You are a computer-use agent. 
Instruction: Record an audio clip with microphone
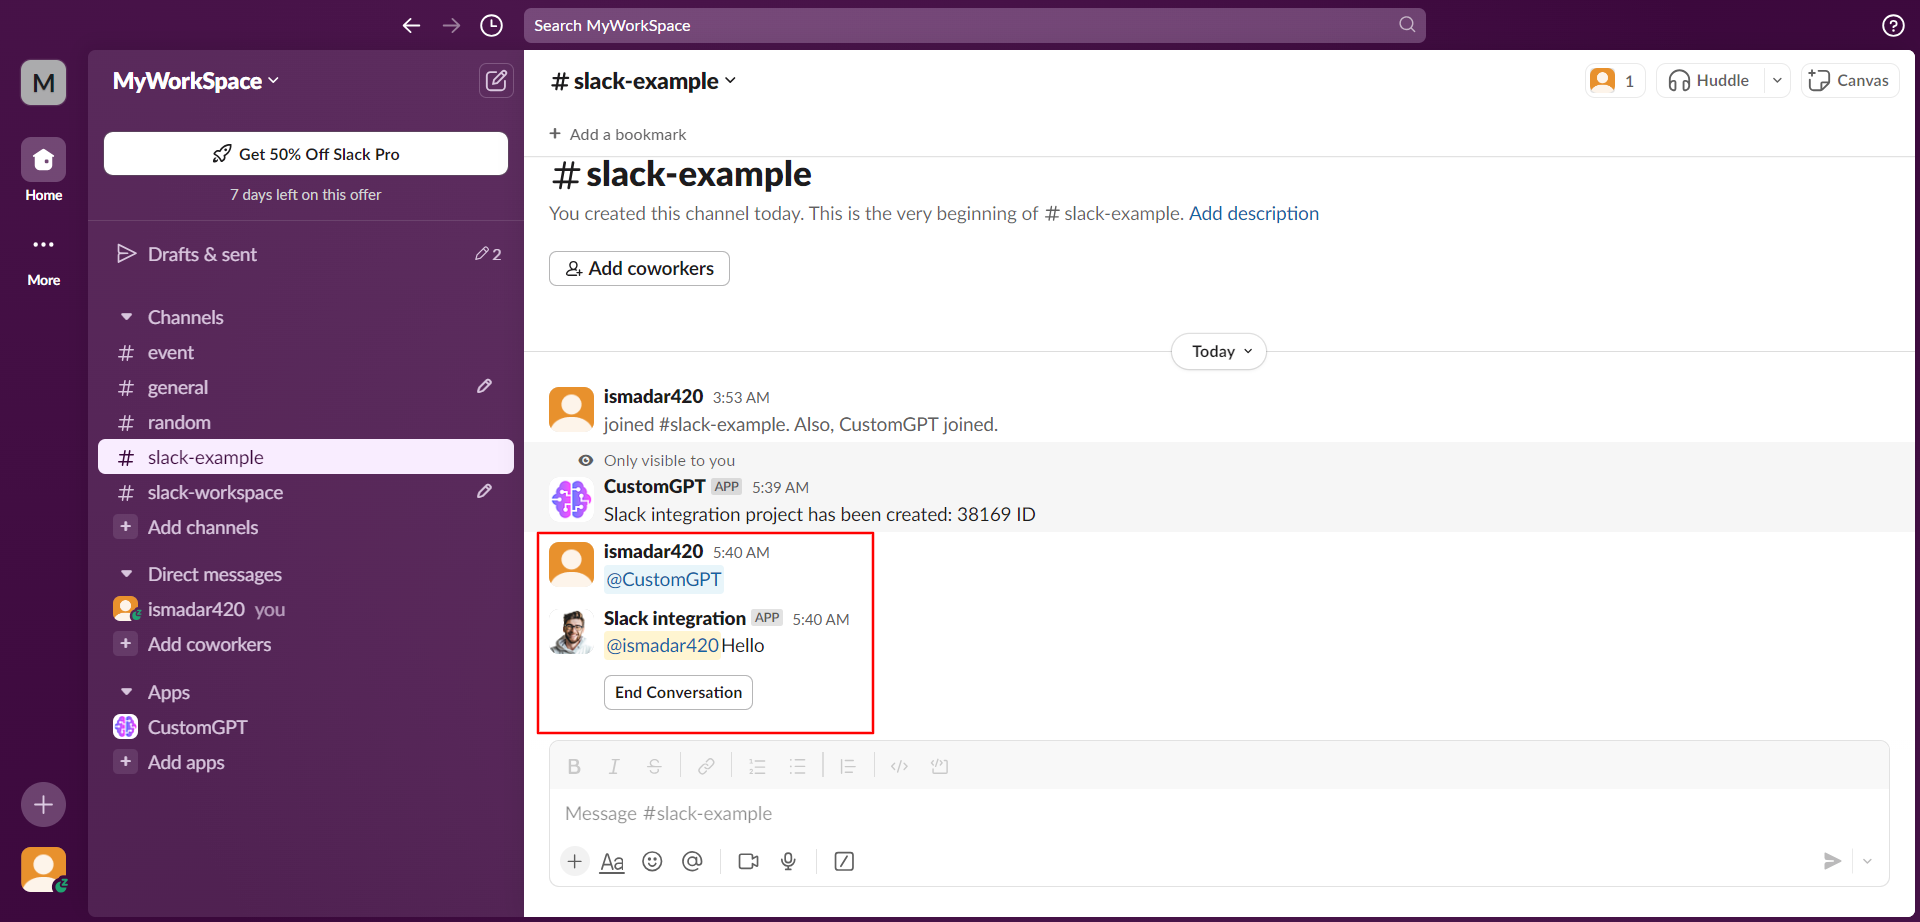(x=788, y=861)
